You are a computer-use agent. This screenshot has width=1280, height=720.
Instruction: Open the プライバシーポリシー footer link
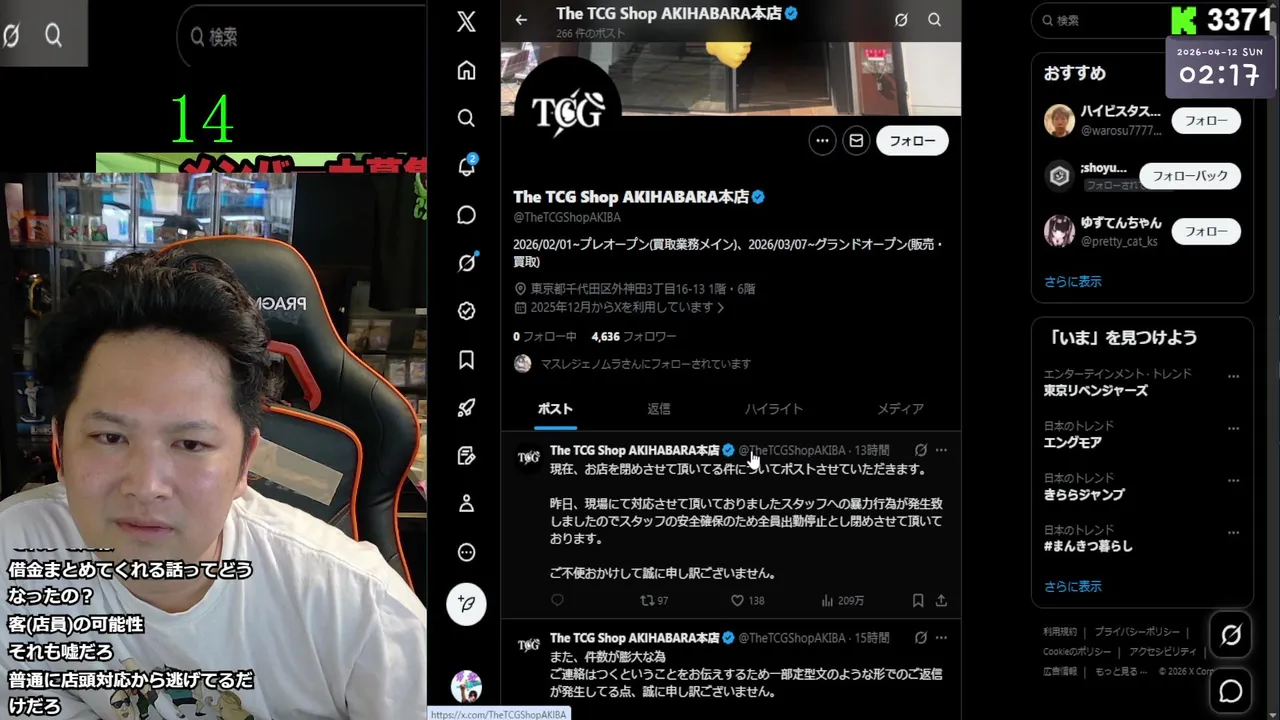coord(1136,632)
